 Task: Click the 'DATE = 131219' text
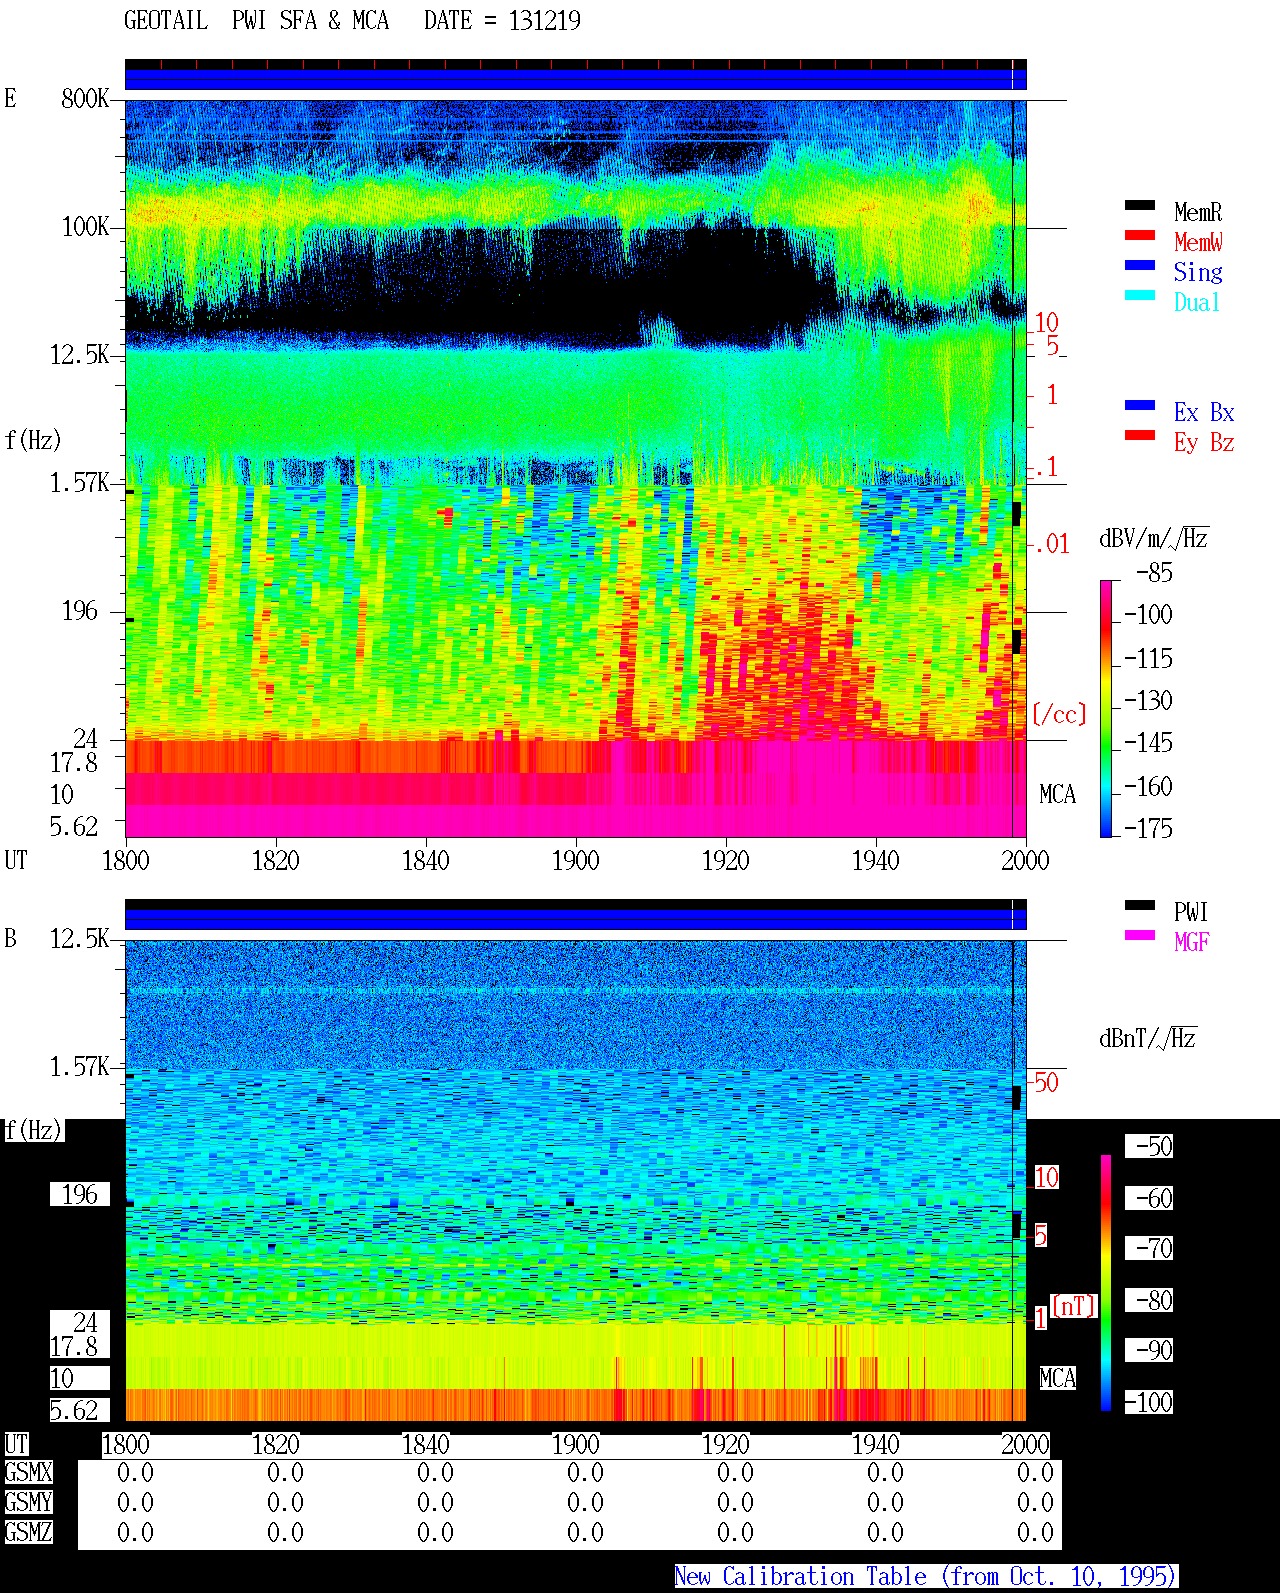(x=502, y=21)
